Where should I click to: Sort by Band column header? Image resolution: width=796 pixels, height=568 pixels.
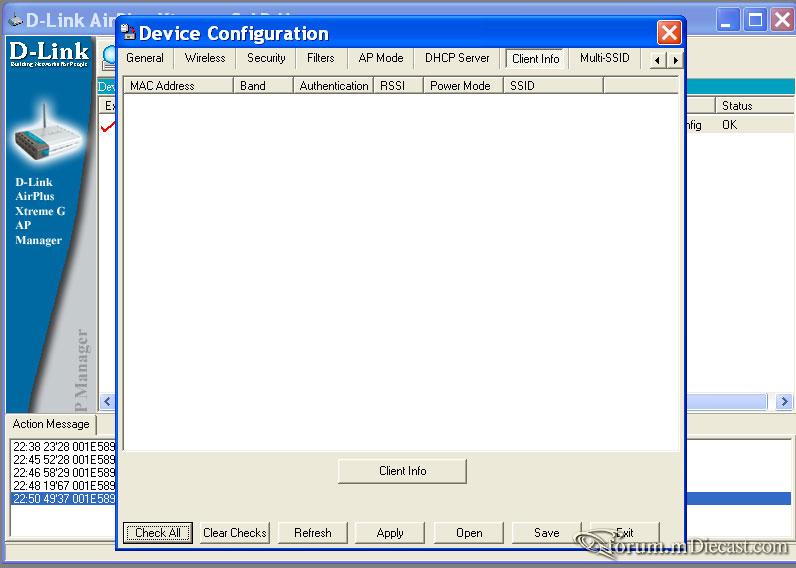pyautogui.click(x=263, y=85)
